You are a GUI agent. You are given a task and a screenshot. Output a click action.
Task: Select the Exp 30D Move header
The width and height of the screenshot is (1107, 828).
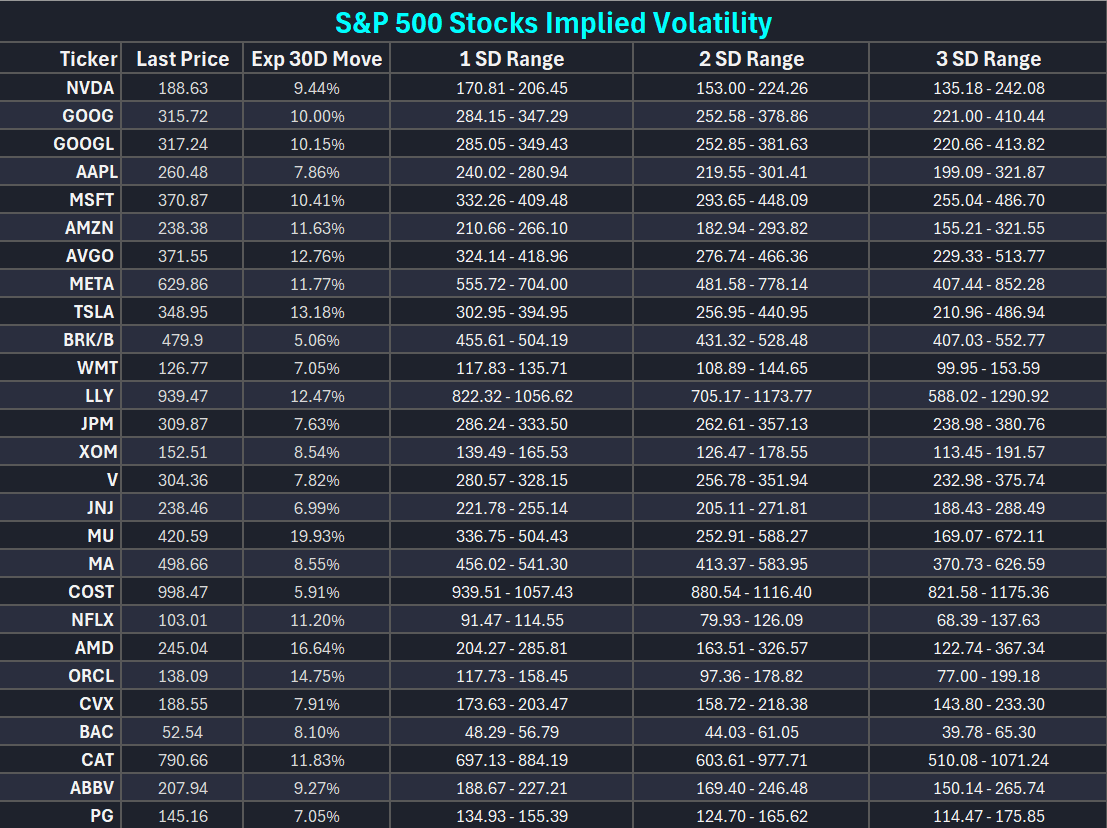[x=316, y=59]
